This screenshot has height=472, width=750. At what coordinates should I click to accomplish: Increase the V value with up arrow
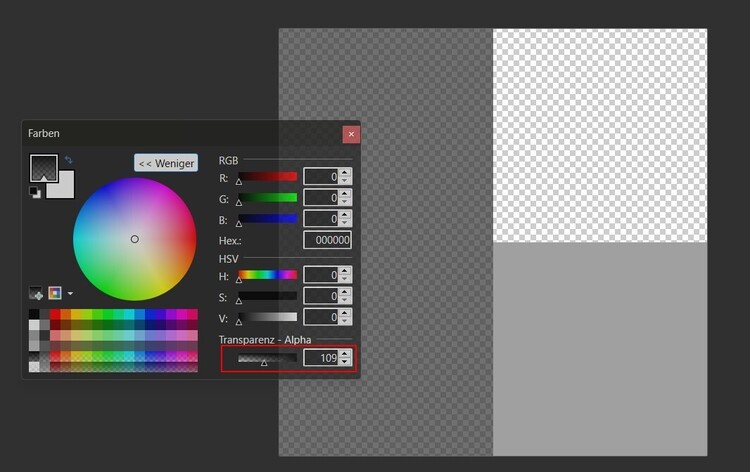pos(345,313)
